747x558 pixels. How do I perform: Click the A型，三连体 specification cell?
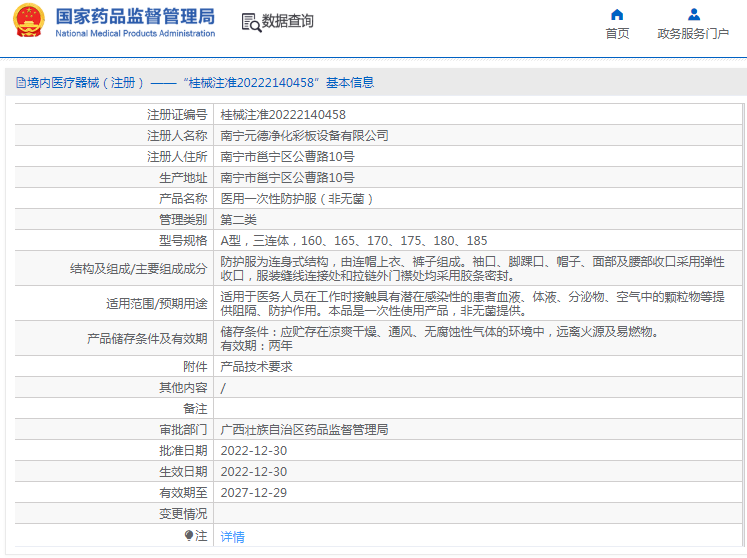point(353,241)
